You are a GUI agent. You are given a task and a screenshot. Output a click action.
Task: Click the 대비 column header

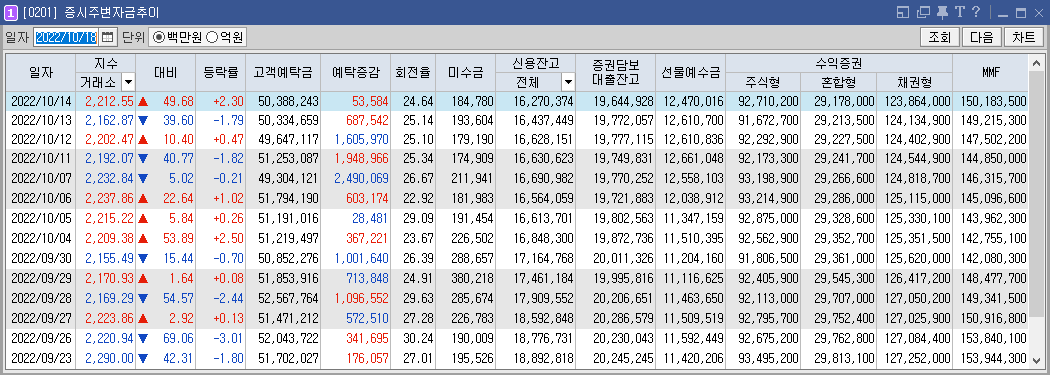pos(165,73)
